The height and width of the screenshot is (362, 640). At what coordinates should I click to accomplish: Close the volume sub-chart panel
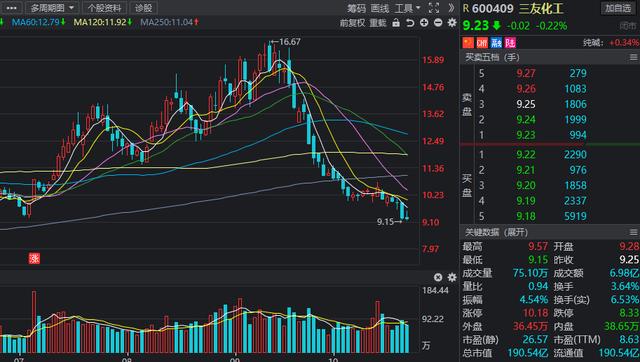[x=438, y=278]
